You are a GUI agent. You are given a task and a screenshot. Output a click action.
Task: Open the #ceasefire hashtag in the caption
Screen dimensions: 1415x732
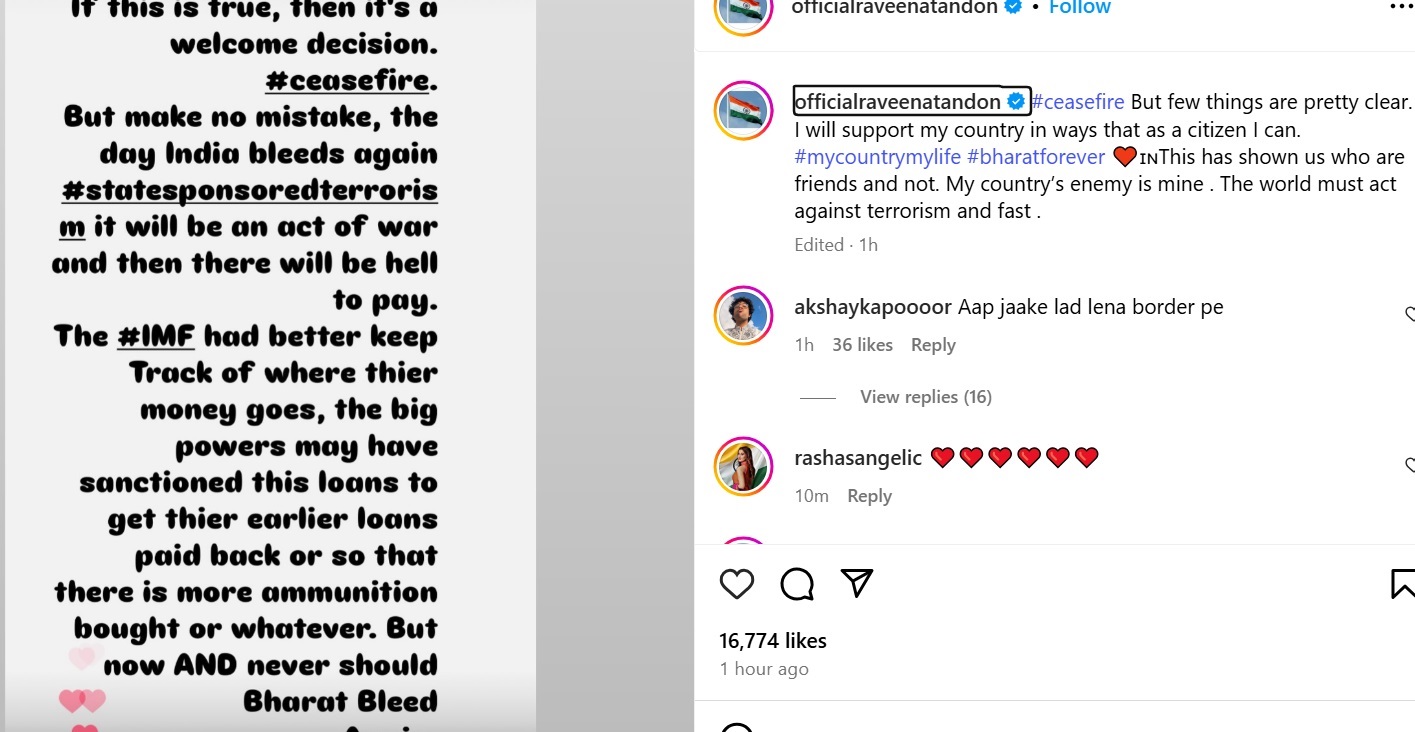coord(1078,102)
